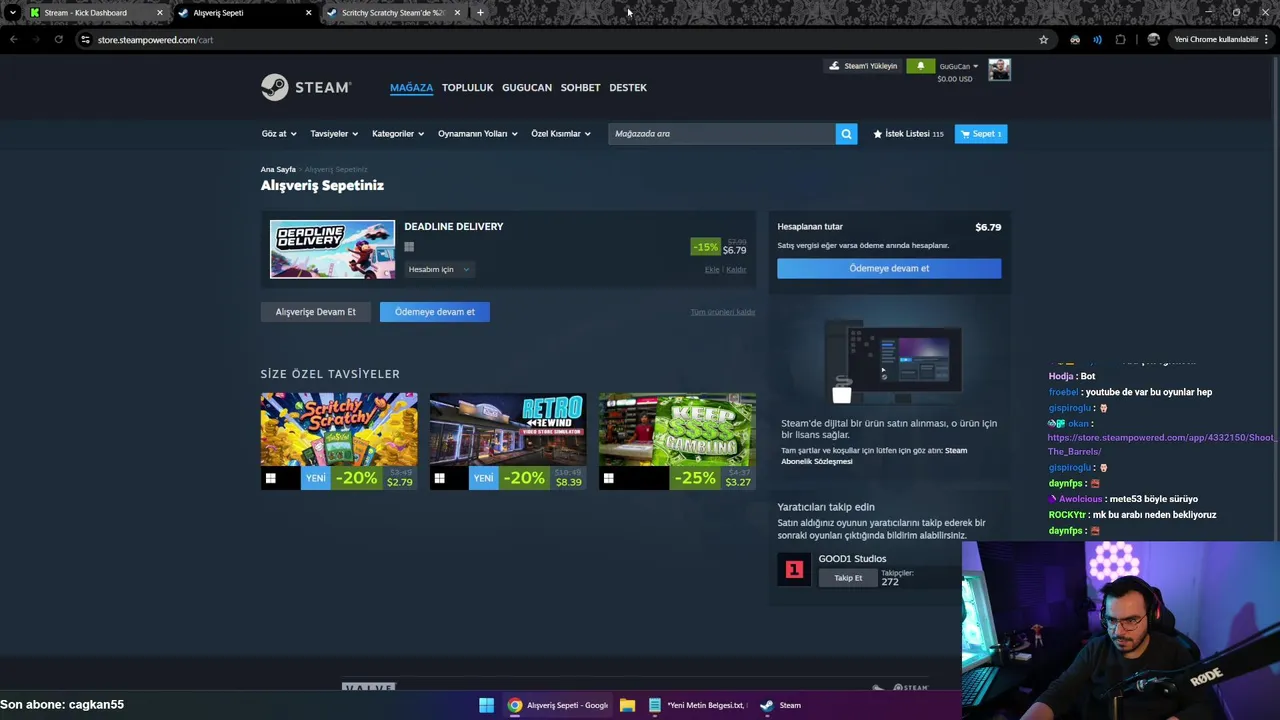Screen dimensions: 1280x720
Task: Click Kaldır to remove Deadline Delivery
Action: point(736,269)
